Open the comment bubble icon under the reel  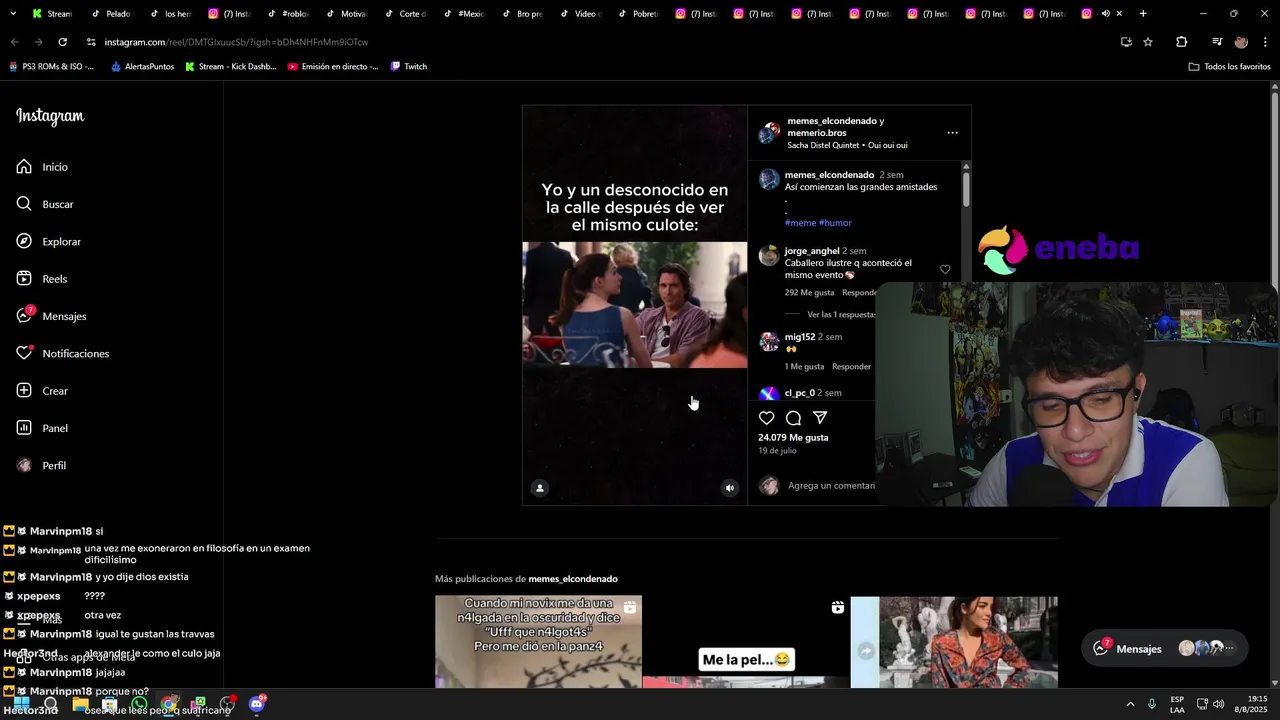tap(793, 418)
